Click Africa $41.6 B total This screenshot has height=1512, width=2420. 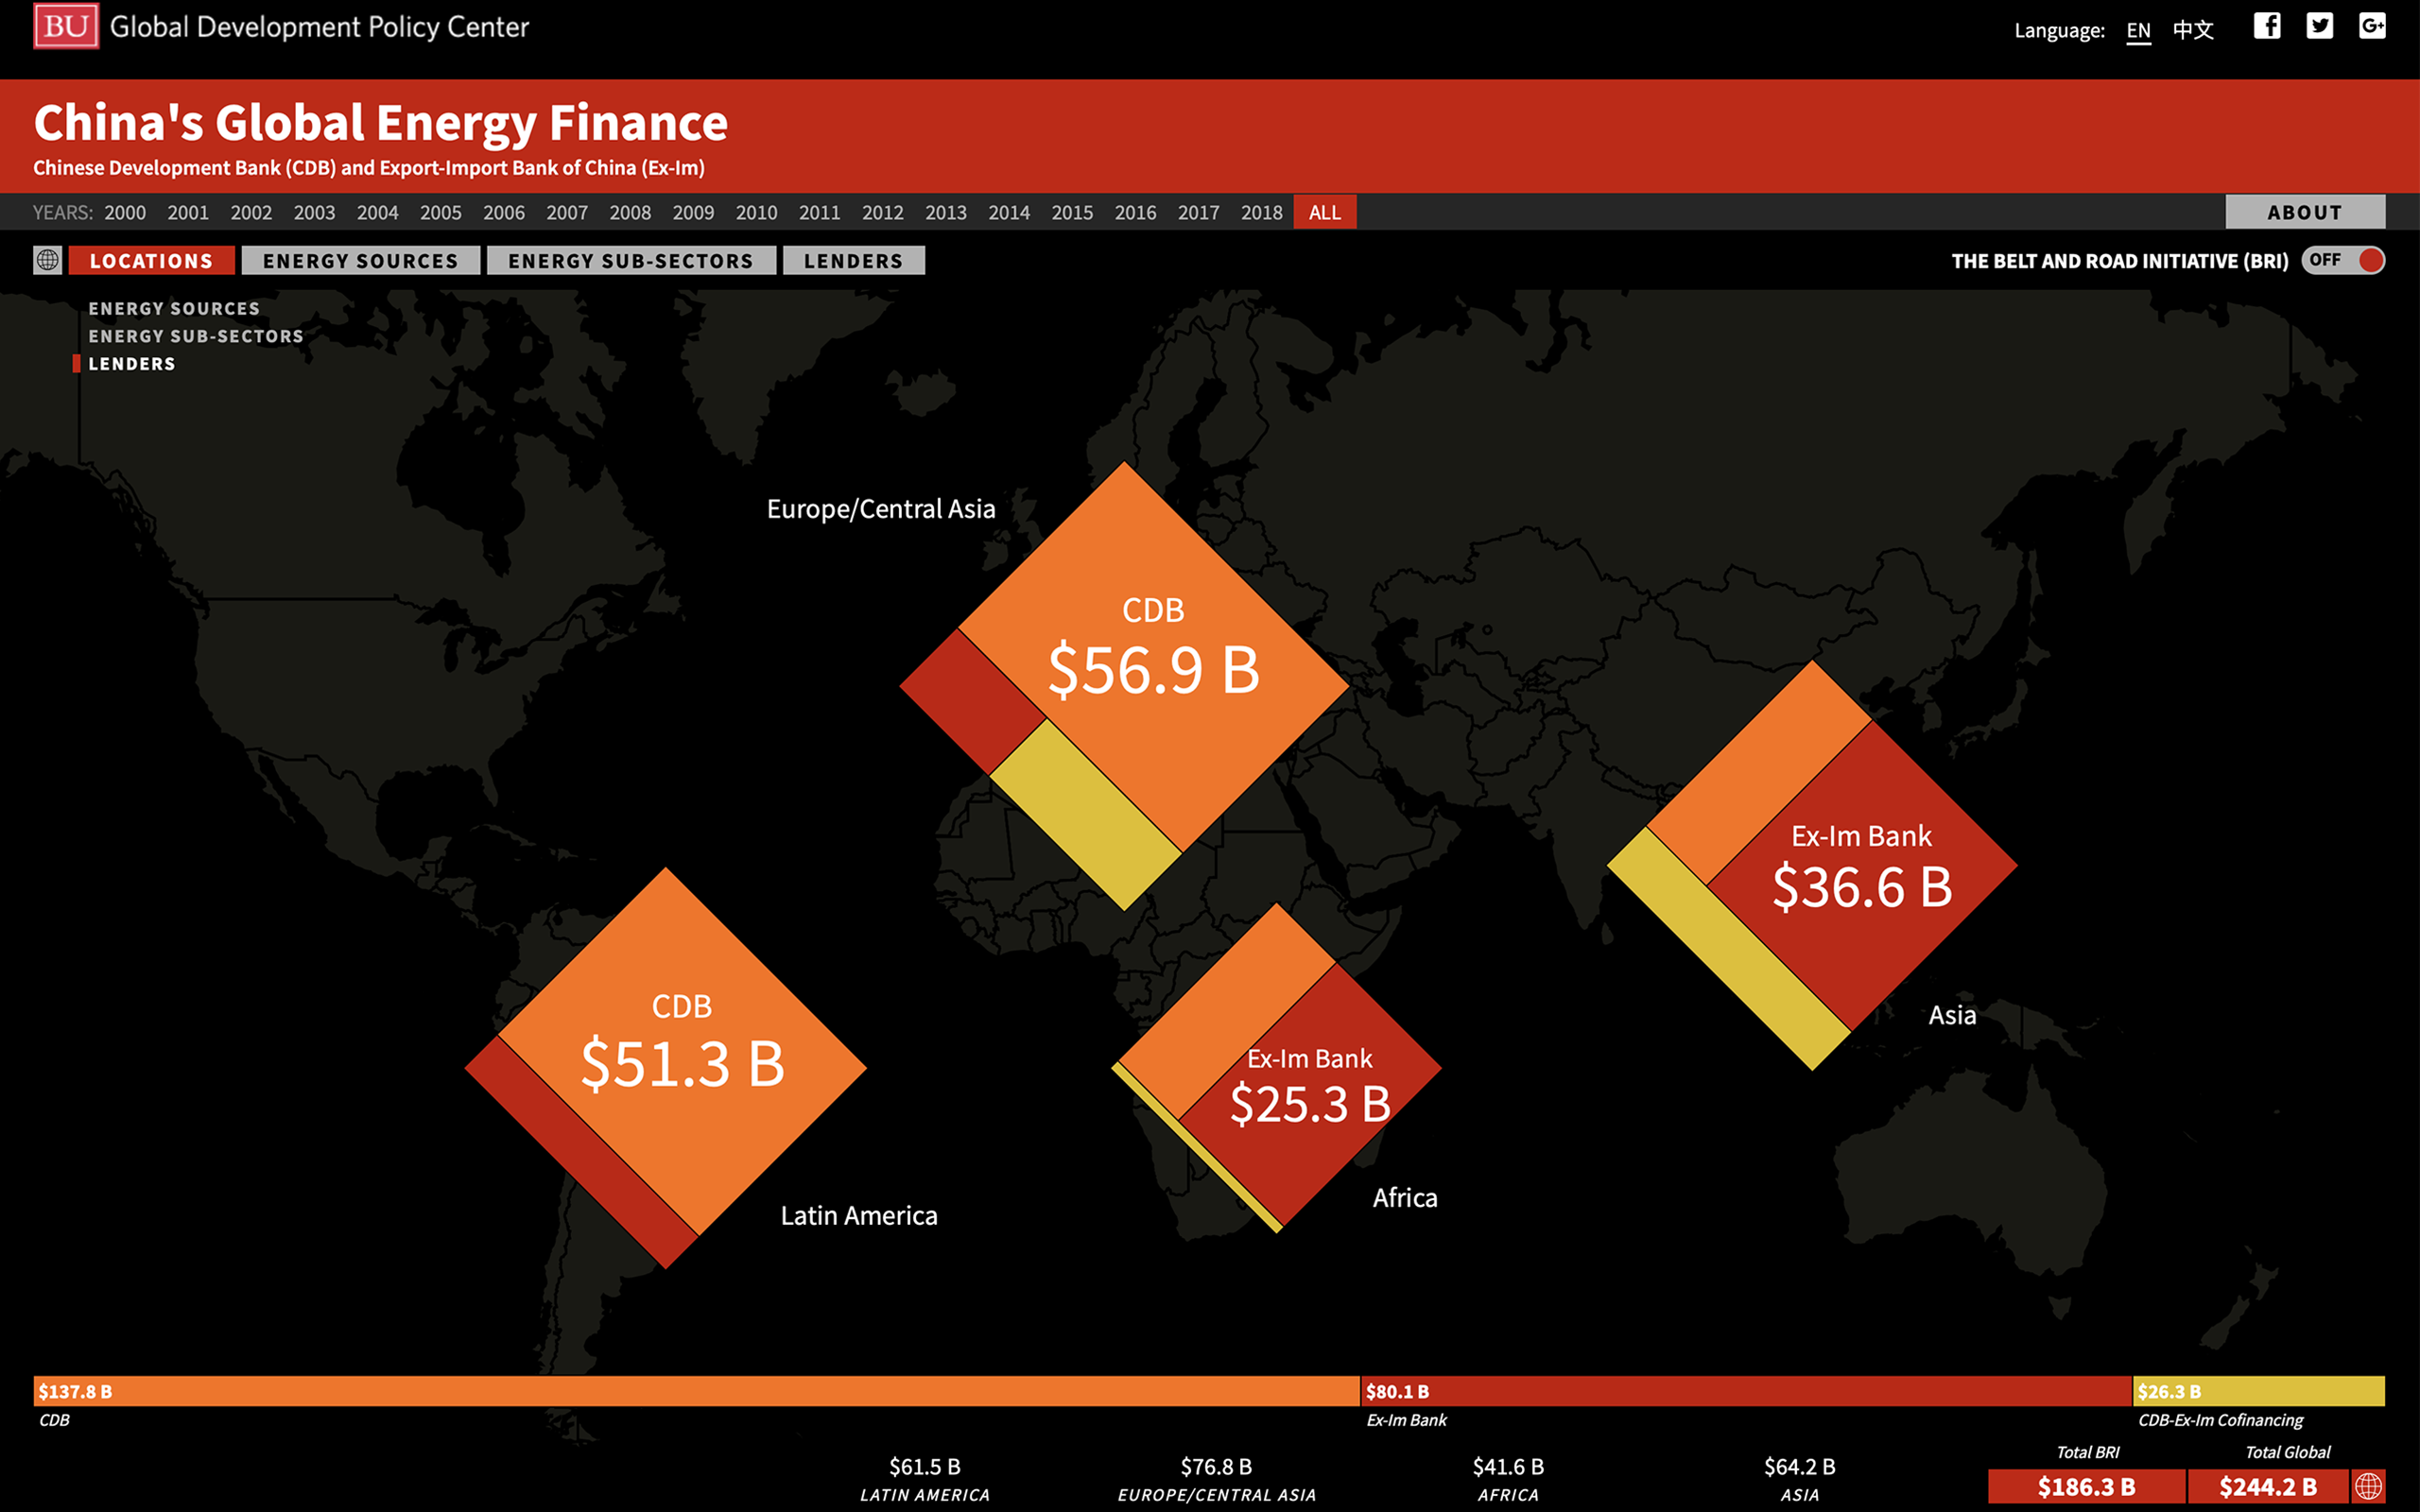pyautogui.click(x=1508, y=1478)
